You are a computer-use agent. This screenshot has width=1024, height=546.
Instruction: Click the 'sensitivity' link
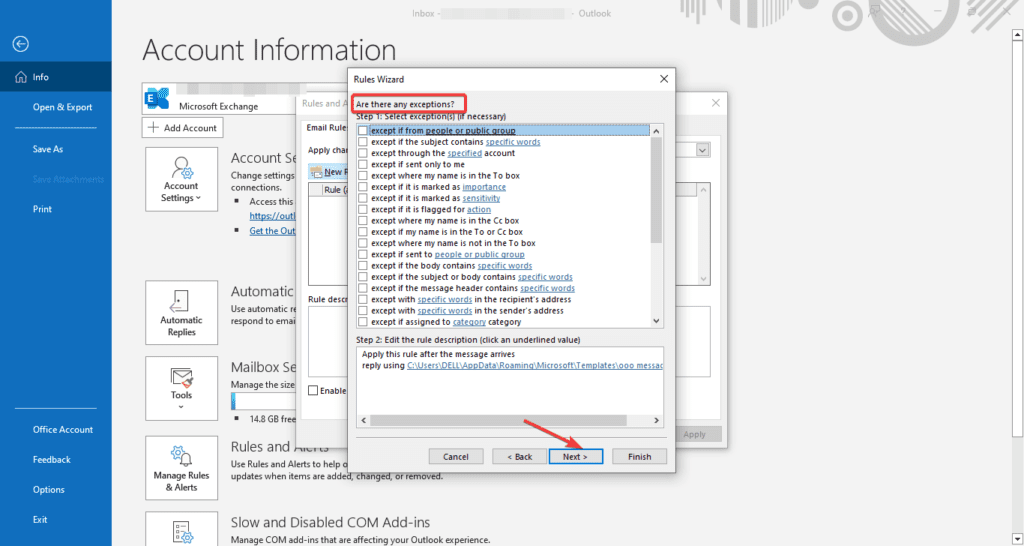coord(481,198)
